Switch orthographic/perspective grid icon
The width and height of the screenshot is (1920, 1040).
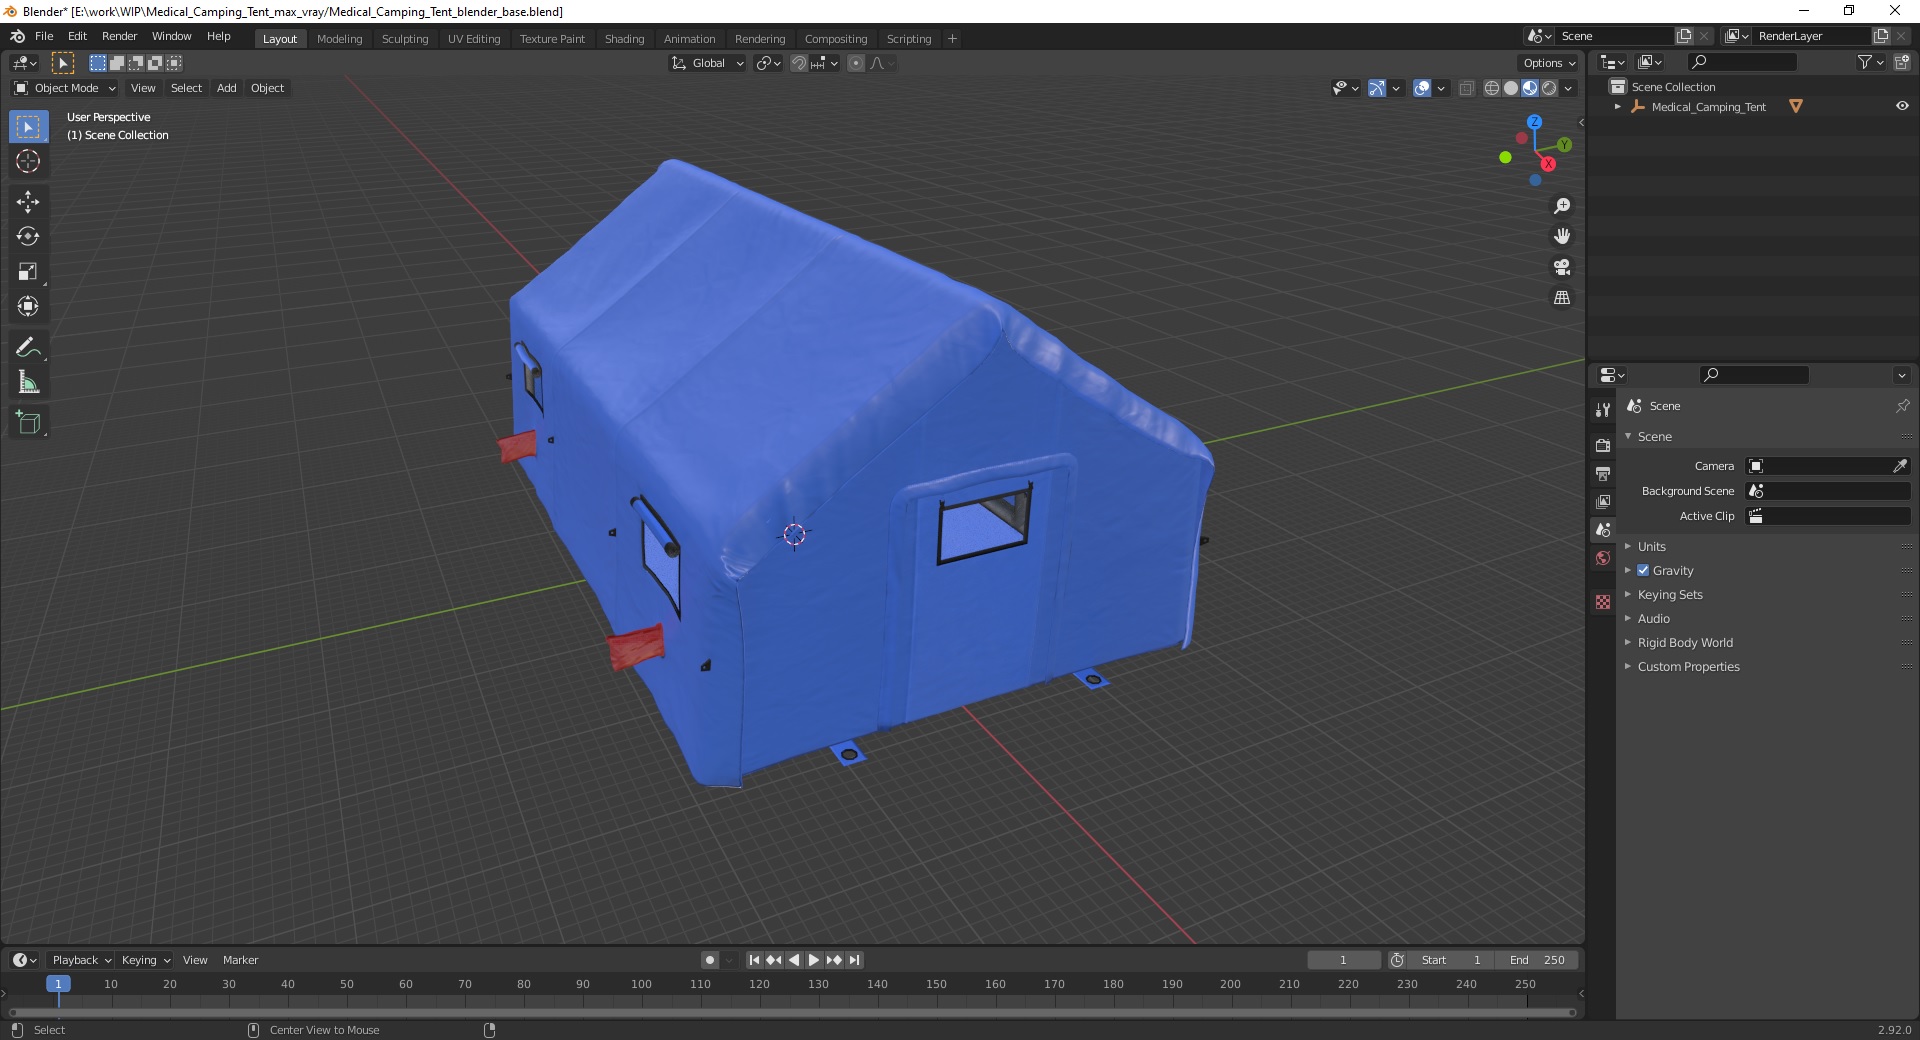1562,298
